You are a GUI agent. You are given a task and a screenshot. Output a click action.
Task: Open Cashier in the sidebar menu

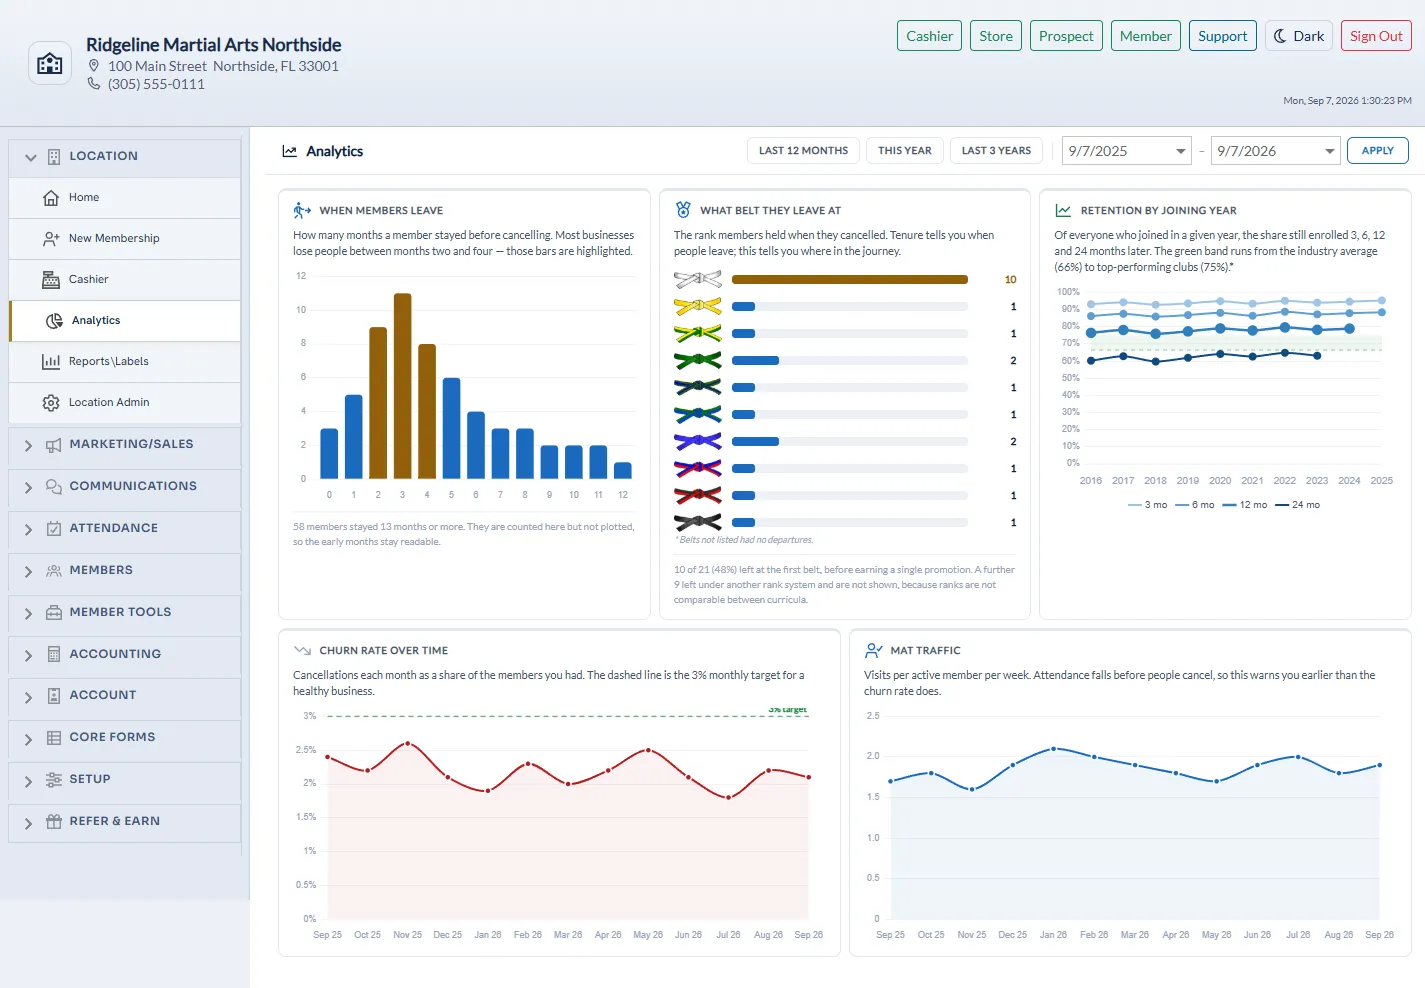click(125, 280)
